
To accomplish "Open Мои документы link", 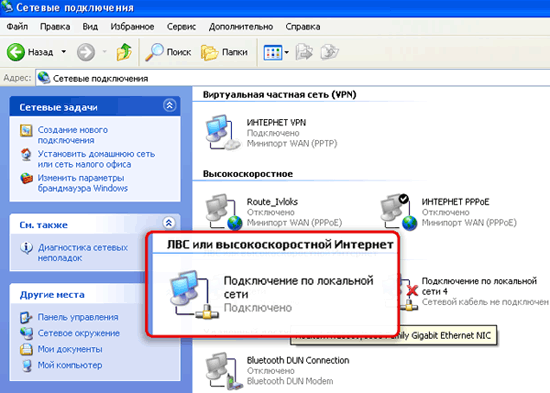I will (x=70, y=349).
